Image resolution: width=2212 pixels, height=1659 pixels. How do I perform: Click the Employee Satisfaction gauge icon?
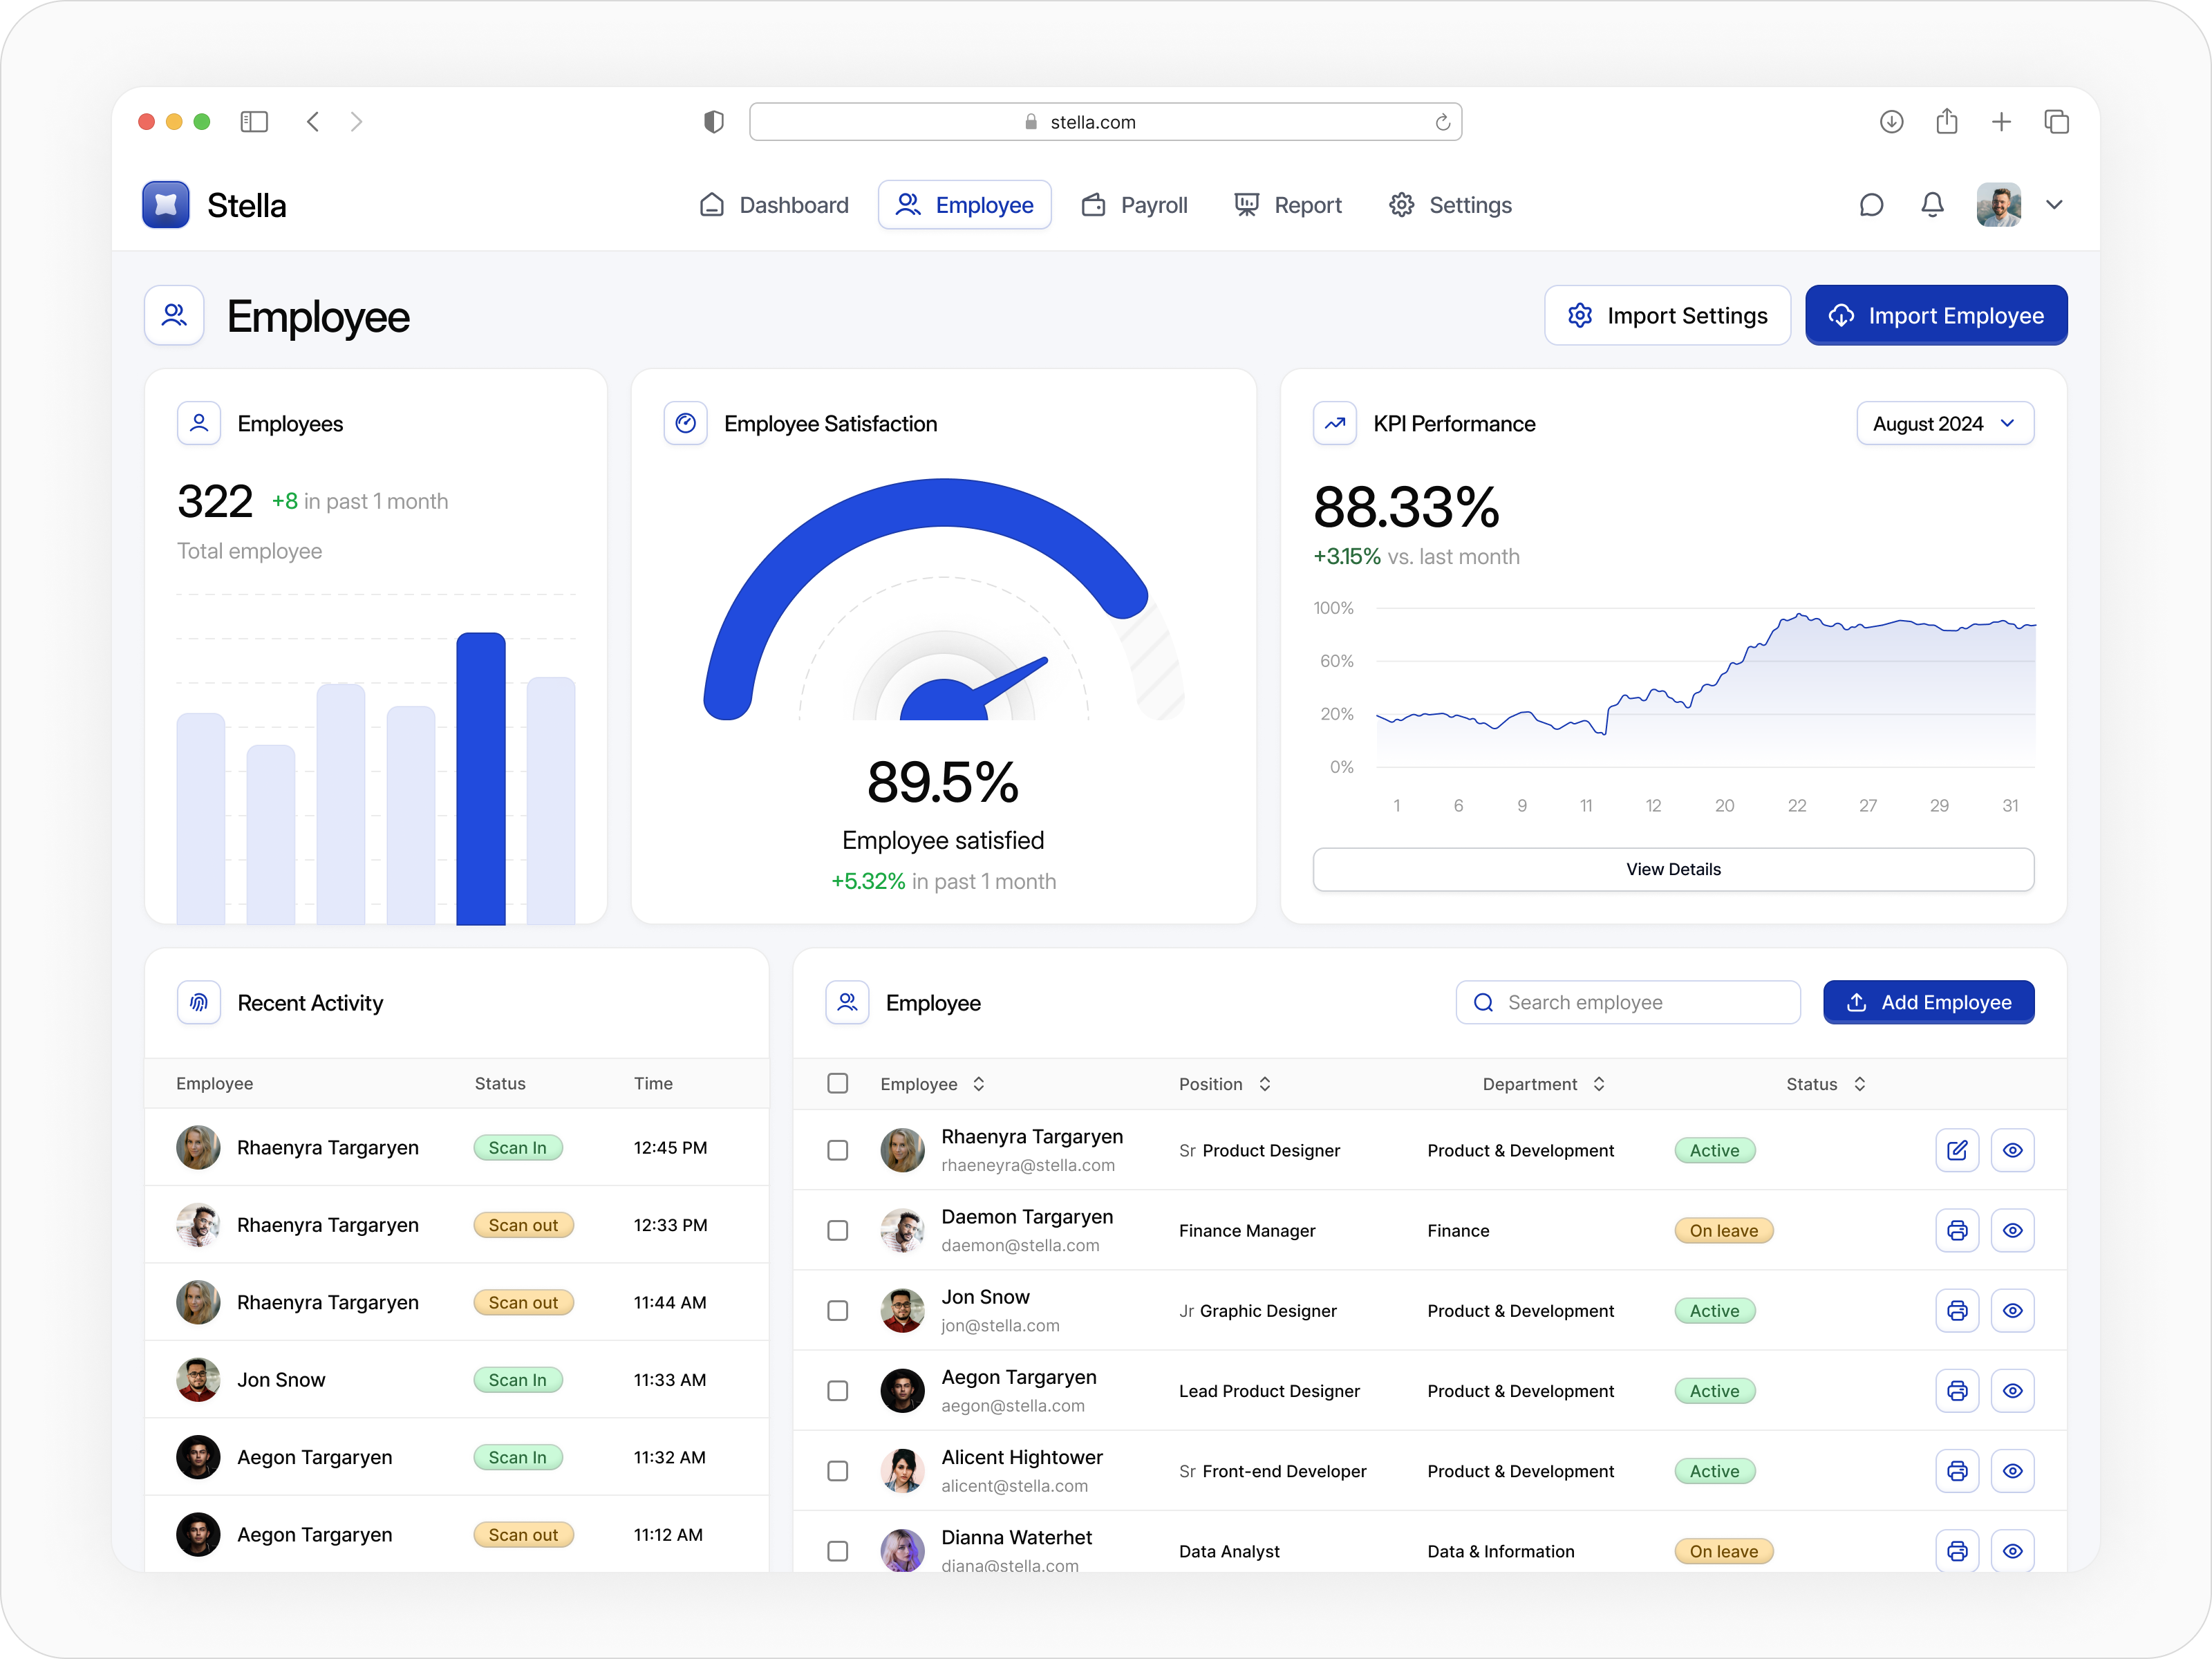[686, 423]
